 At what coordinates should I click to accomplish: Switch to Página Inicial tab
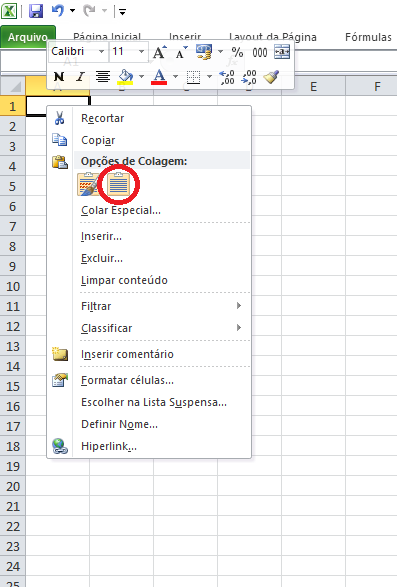(x=107, y=36)
